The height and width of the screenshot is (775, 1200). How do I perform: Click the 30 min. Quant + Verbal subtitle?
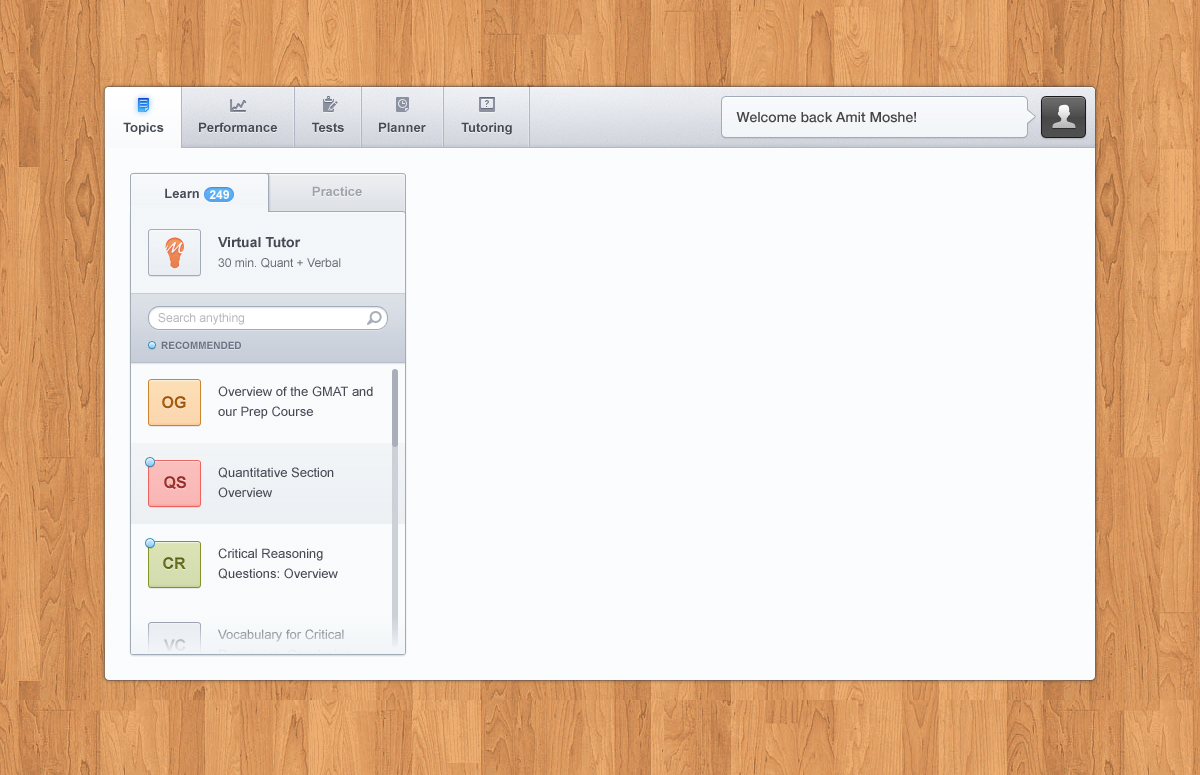click(x=279, y=263)
